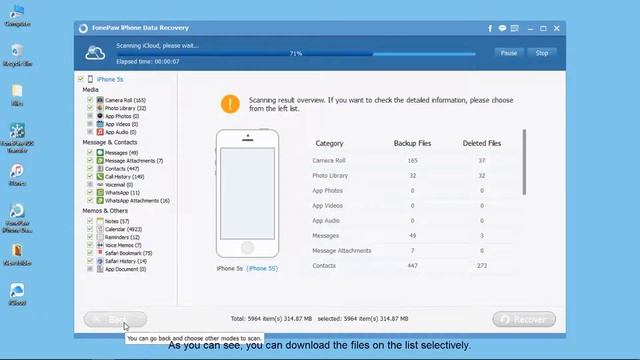Select the 'iPhone 5s' device label in sidebar
The image size is (640, 360).
[x=110, y=79]
